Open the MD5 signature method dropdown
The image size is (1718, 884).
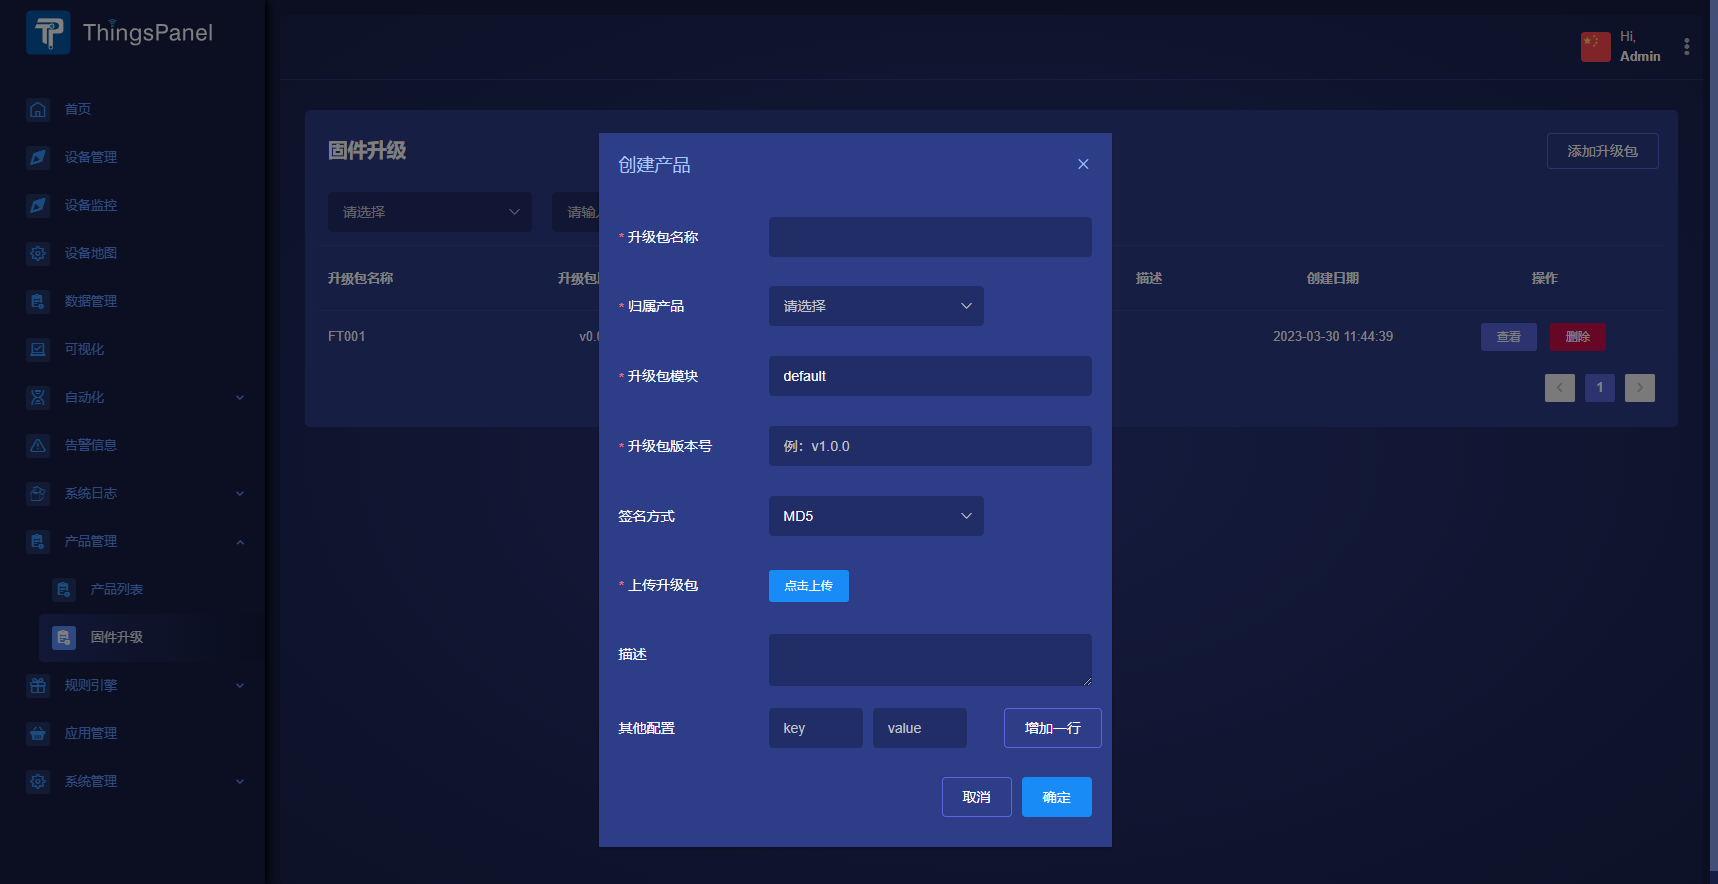875,516
